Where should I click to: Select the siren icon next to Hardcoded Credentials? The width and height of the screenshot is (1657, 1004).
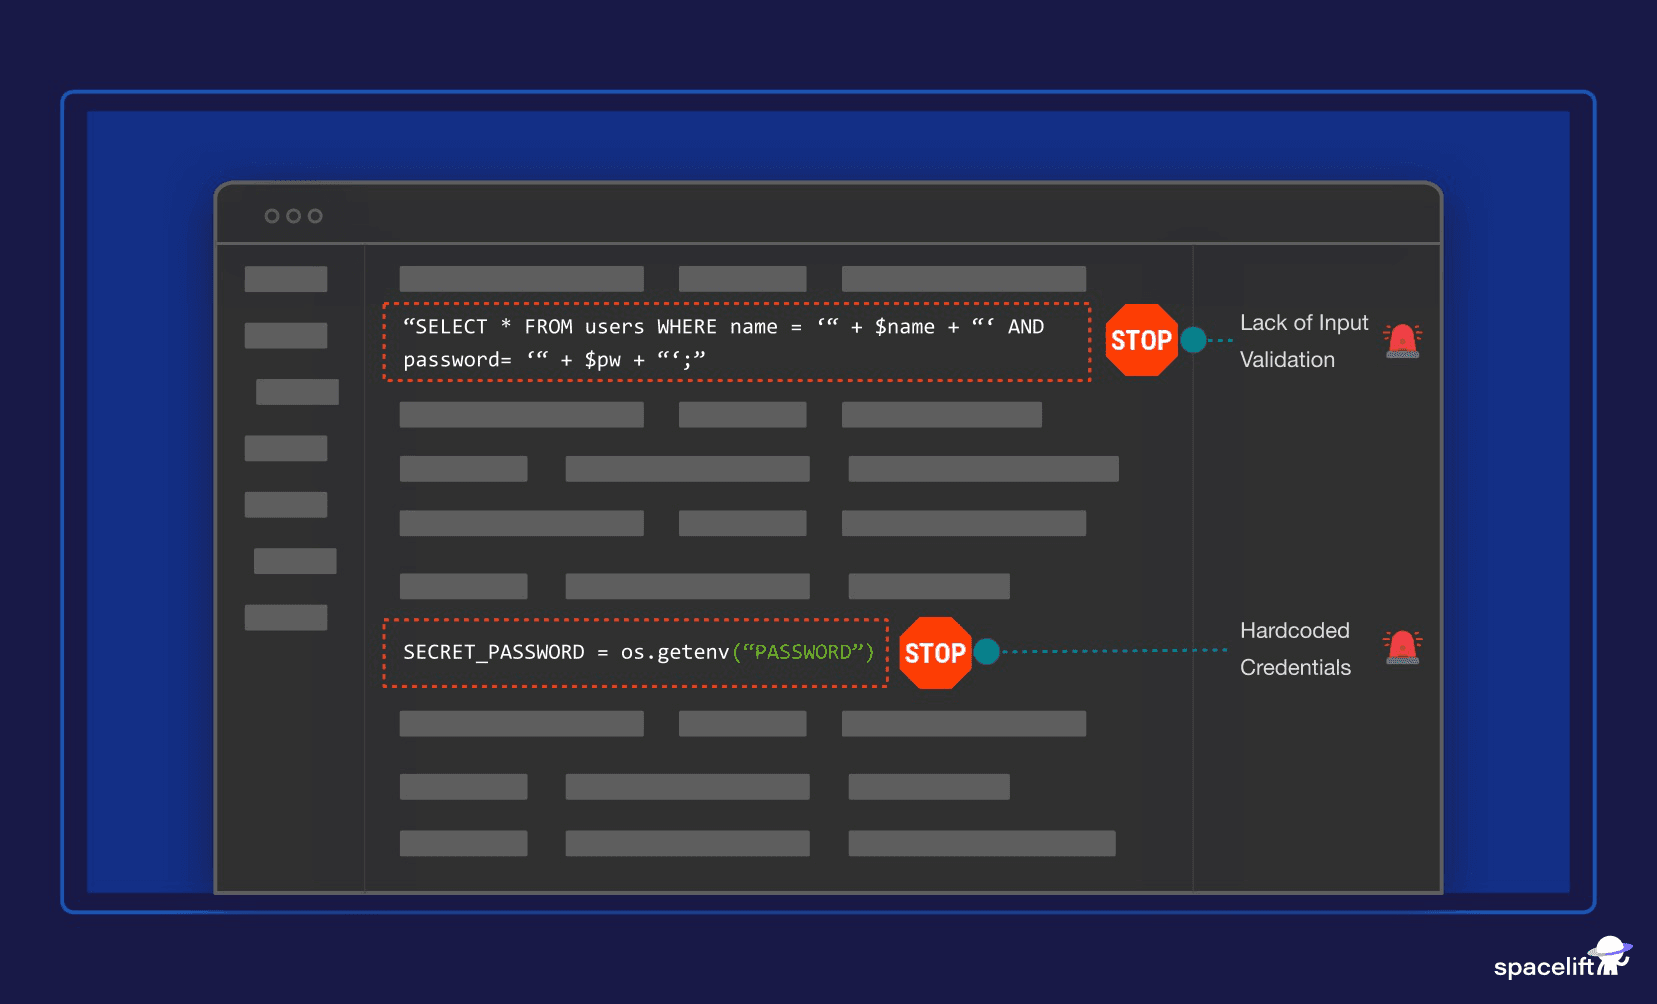tap(1402, 648)
